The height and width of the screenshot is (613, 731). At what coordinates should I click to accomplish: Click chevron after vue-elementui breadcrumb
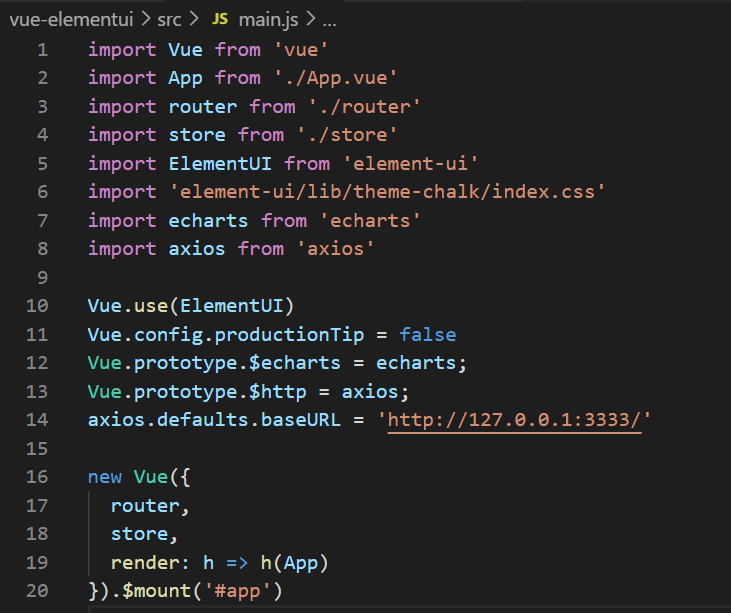coord(145,19)
